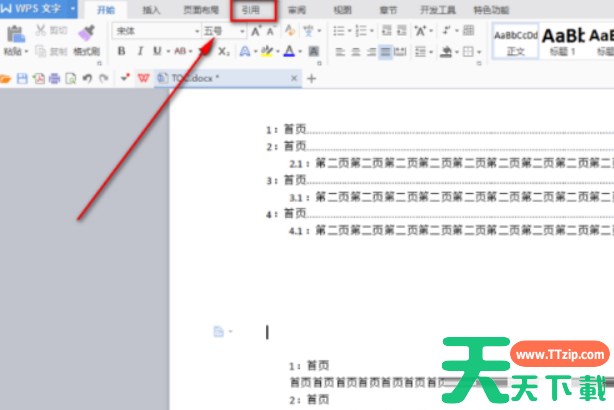Click the Print icon
The width and height of the screenshot is (614, 410).
tap(54, 79)
